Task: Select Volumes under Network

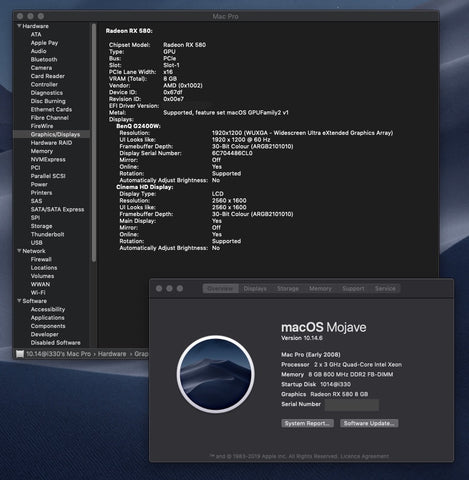Action: click(42, 276)
